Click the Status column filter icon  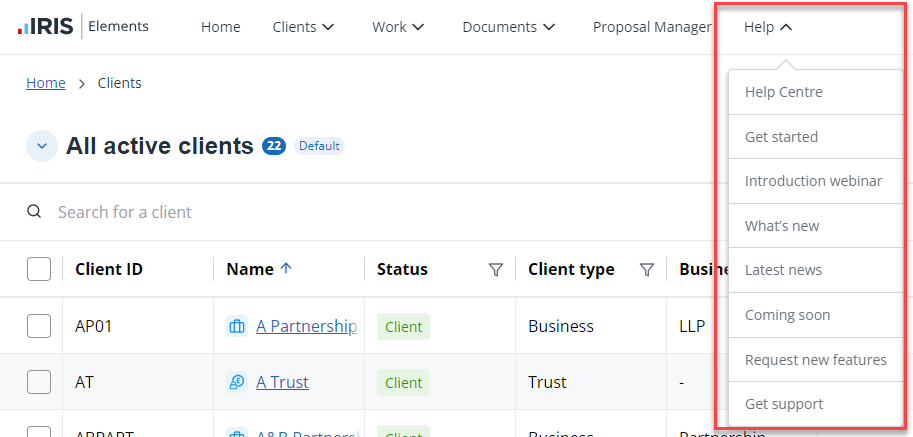(x=495, y=269)
